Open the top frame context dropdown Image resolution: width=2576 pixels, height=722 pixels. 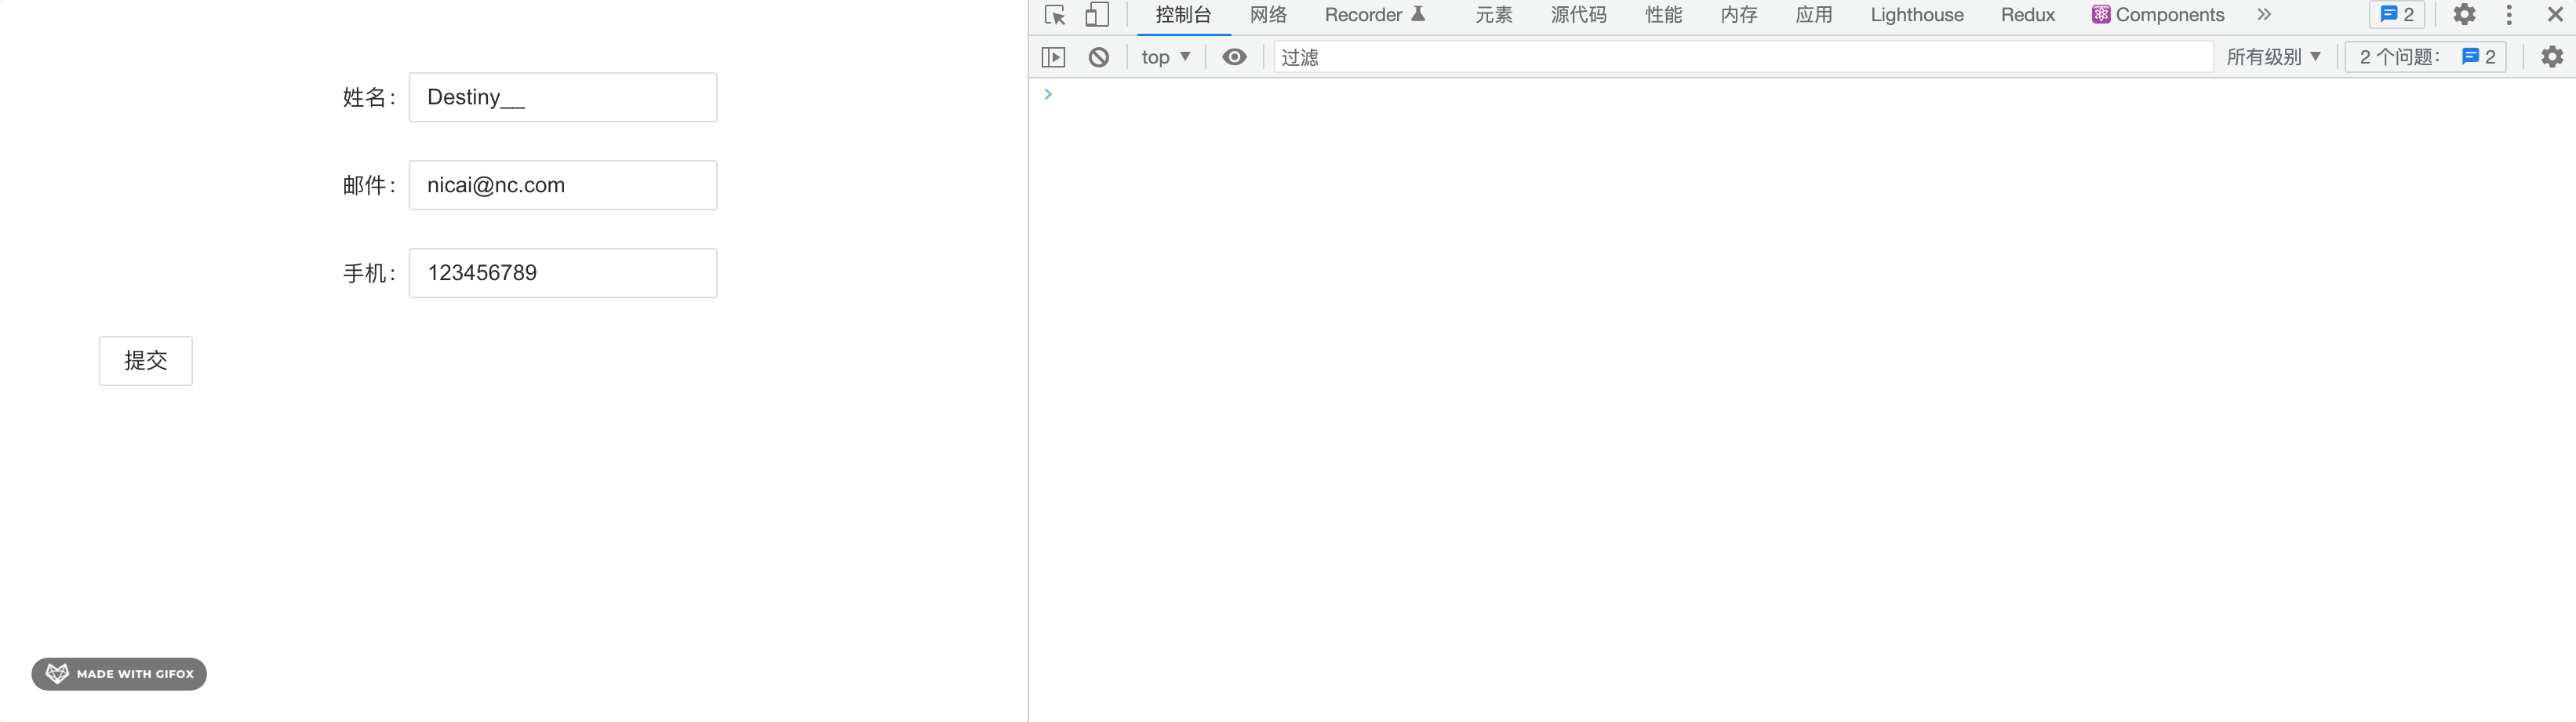pyautogui.click(x=1165, y=57)
